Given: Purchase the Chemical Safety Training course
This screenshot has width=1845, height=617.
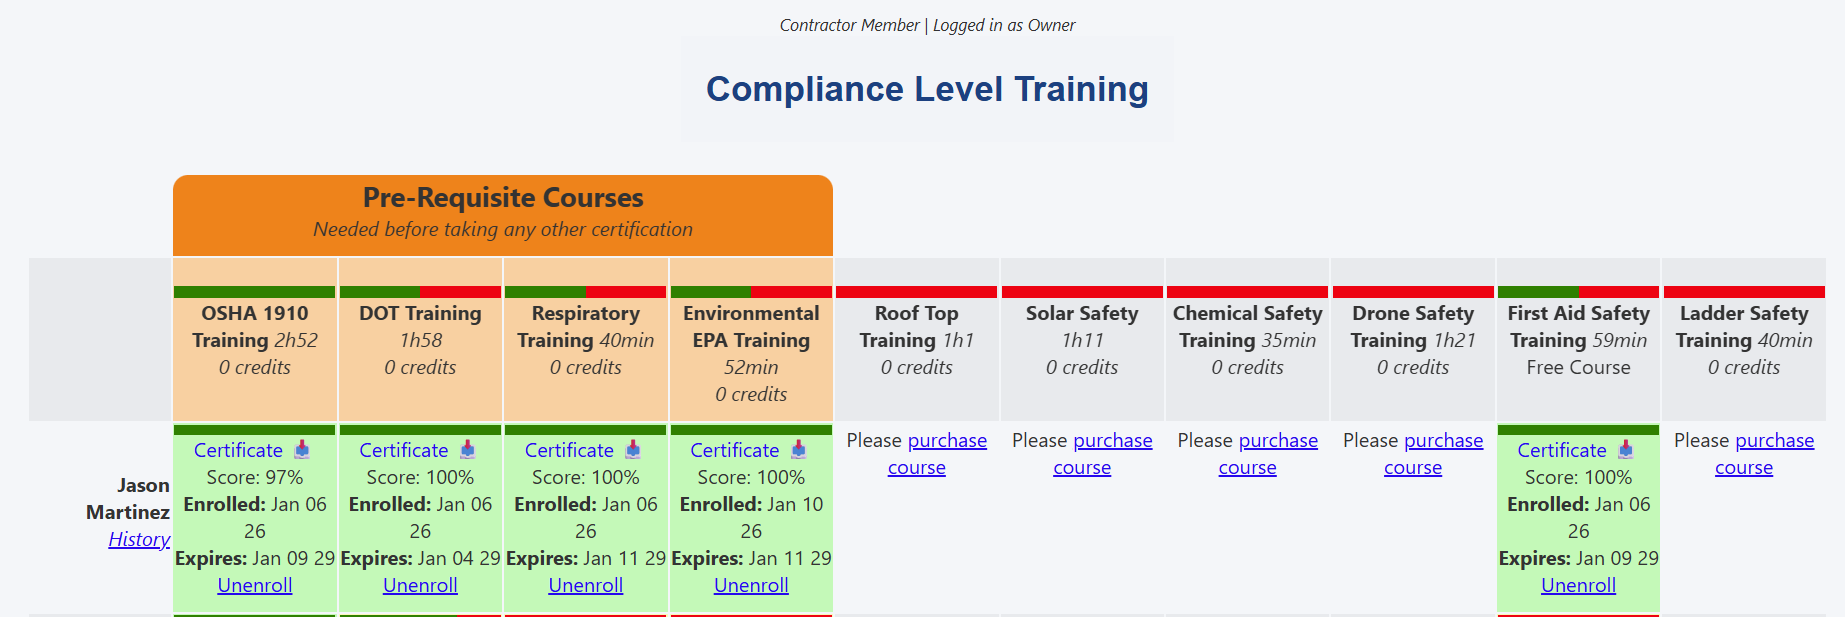Looking at the screenshot, I should tap(1277, 441).
